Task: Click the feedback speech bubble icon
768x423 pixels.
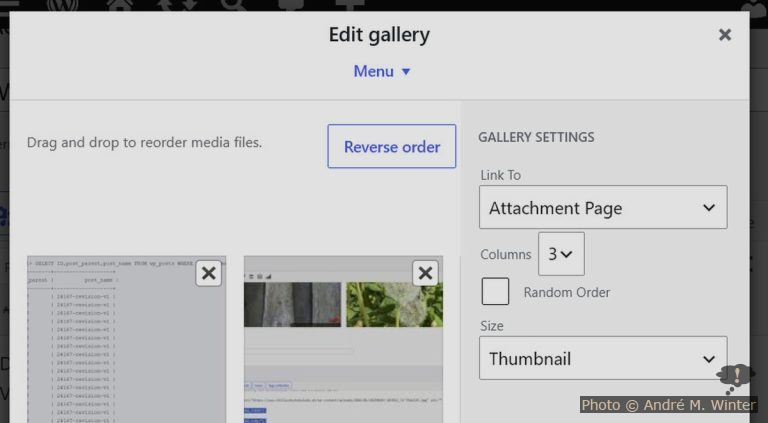Action: point(735,378)
